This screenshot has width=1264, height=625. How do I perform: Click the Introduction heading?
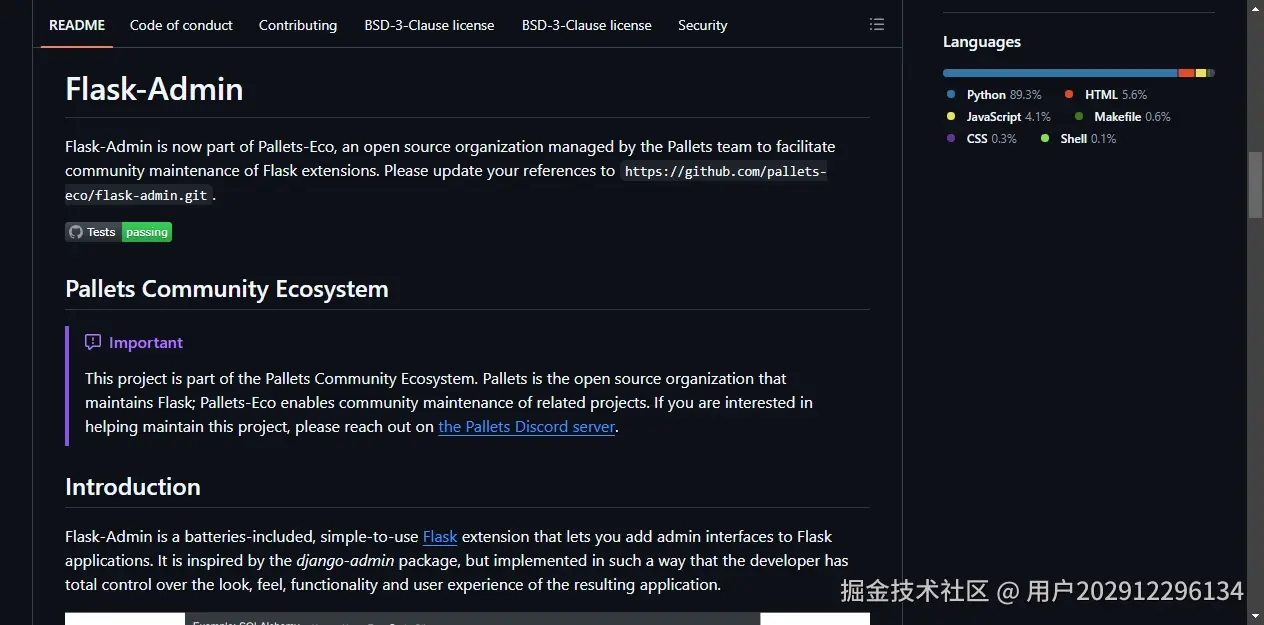pos(133,487)
